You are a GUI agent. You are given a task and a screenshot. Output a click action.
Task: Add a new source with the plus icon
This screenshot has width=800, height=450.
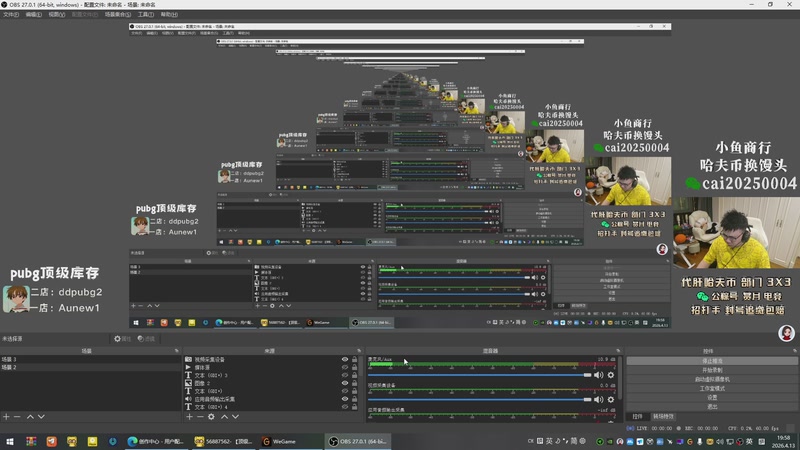pyautogui.click(x=189, y=417)
